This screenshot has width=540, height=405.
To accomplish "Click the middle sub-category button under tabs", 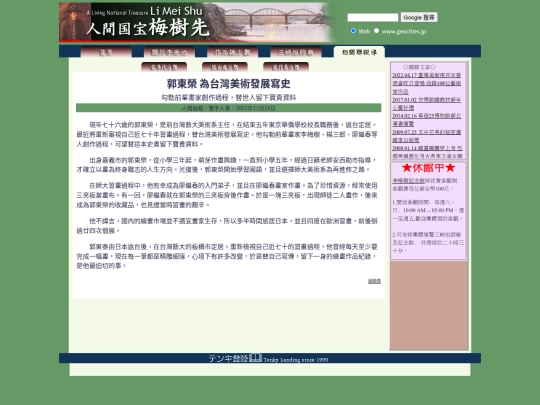I will [225, 67].
